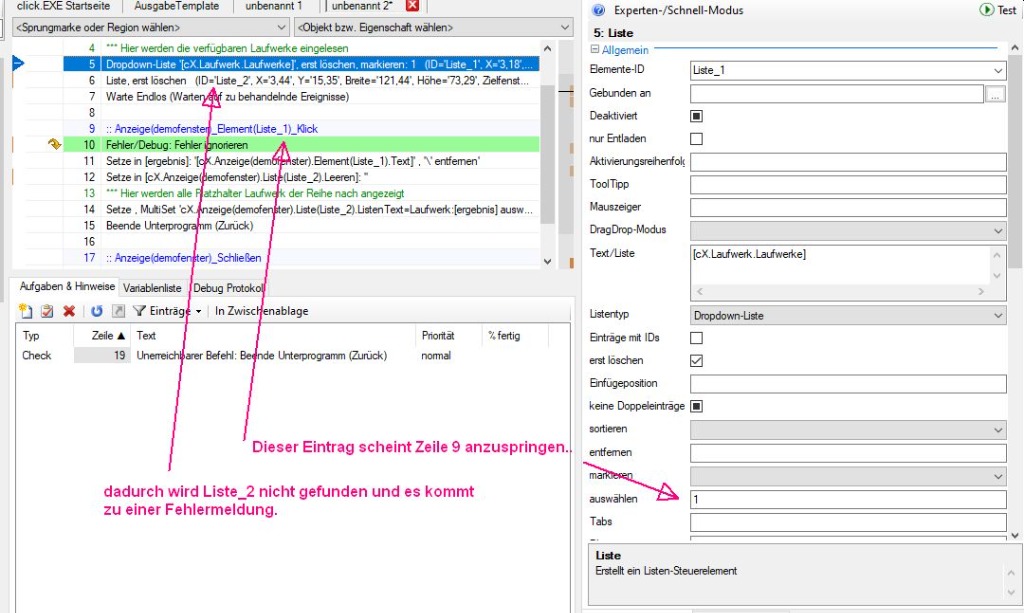Sort the task list by Priorität column
Image resolution: width=1024 pixels, height=613 pixels.
449,336
